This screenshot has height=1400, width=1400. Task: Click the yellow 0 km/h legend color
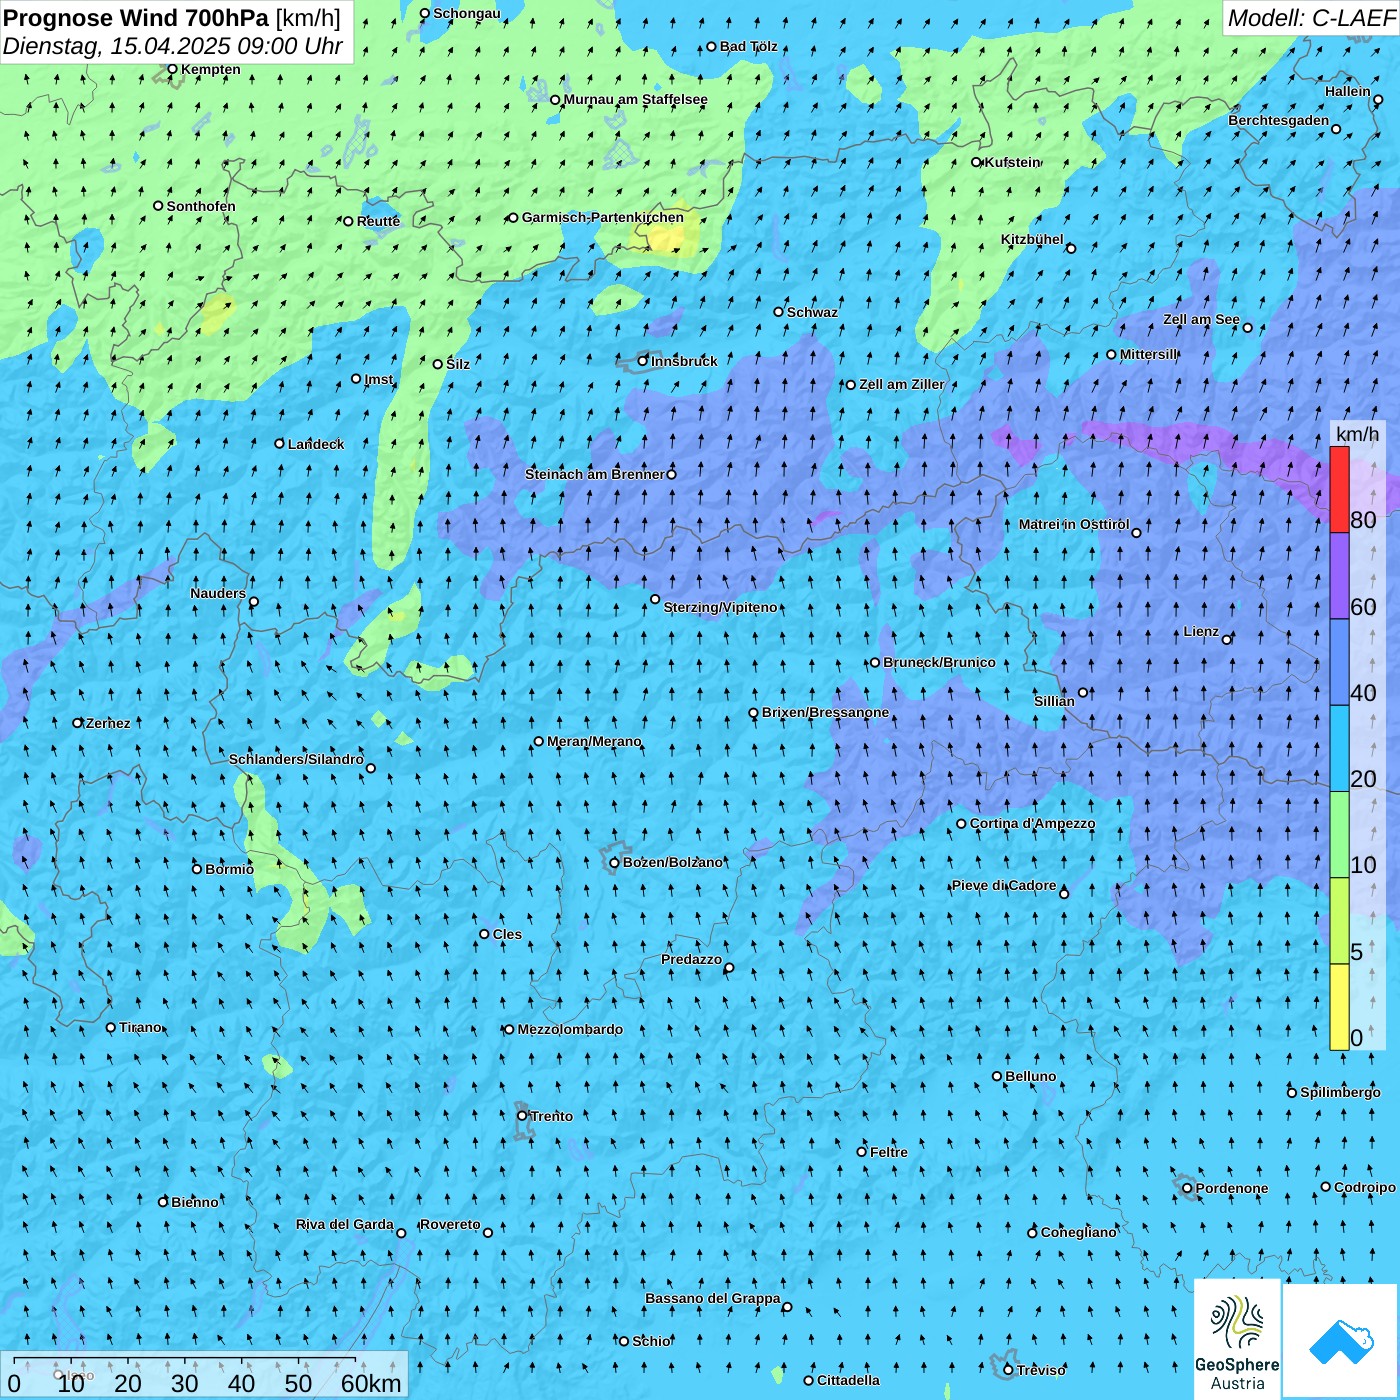[1339, 1007]
